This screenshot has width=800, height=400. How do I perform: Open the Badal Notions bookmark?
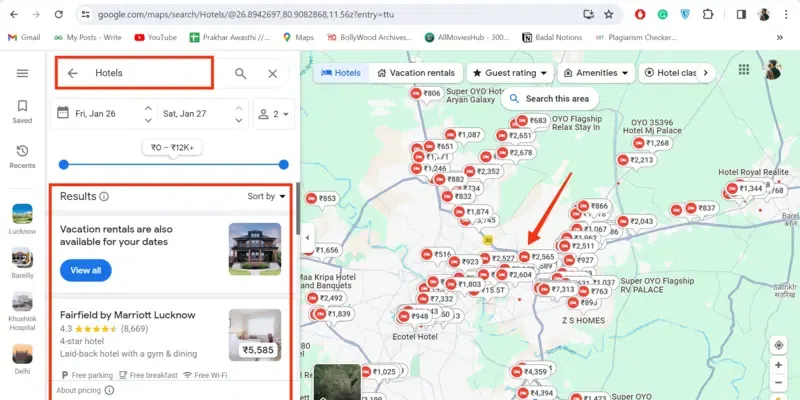552,37
